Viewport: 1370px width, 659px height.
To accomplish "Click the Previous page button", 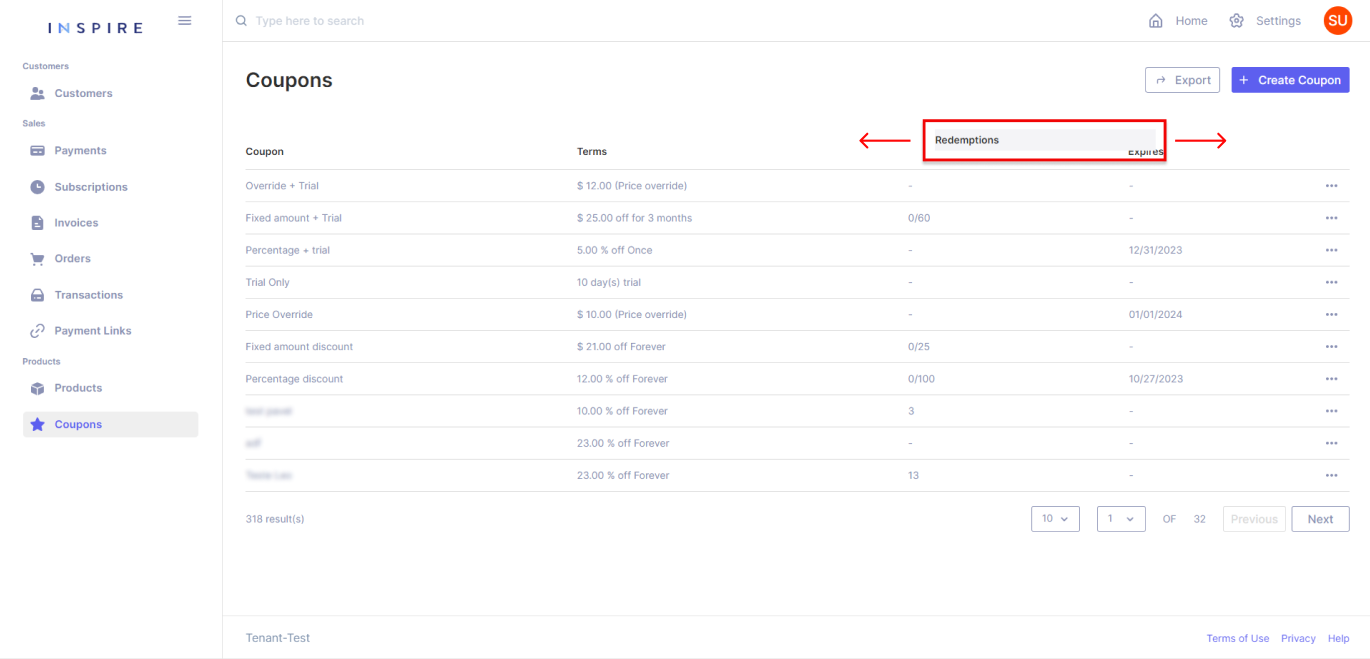I will click(1254, 519).
